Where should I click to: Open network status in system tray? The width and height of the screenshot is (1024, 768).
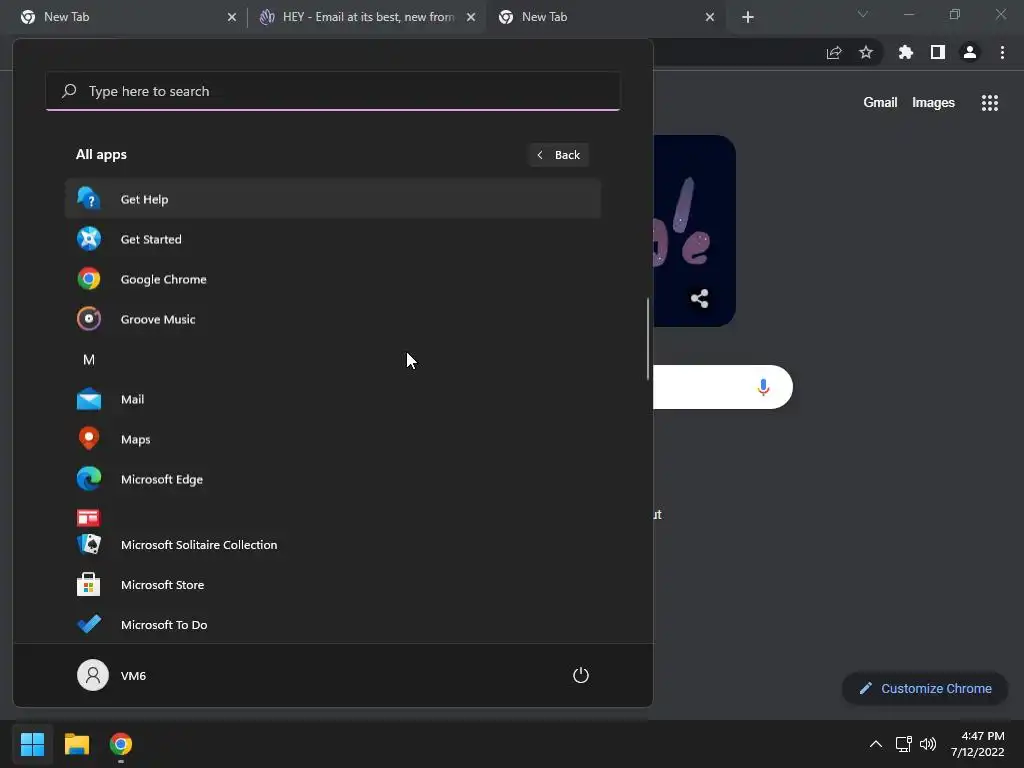tap(903, 744)
